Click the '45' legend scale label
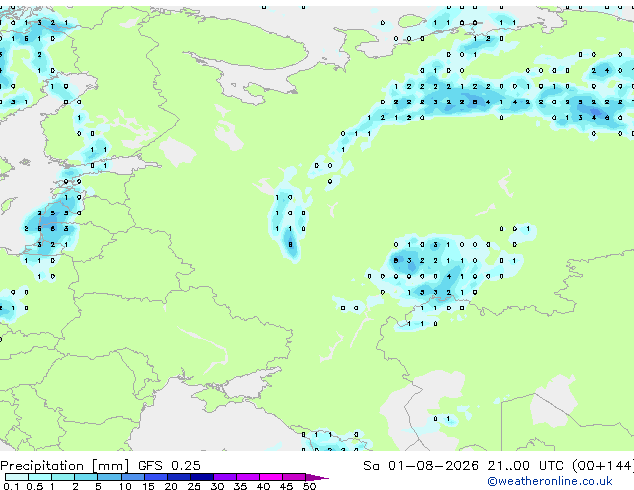Screen dimensions: 634x490 click(286, 486)
